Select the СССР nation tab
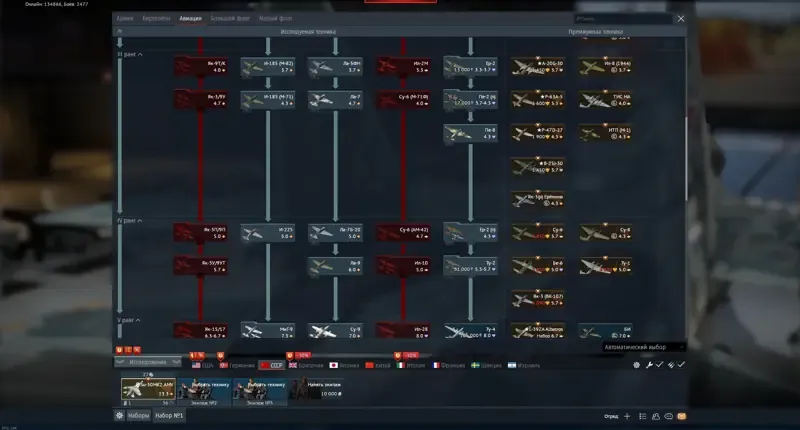This screenshot has height=430, width=800. tap(271, 365)
